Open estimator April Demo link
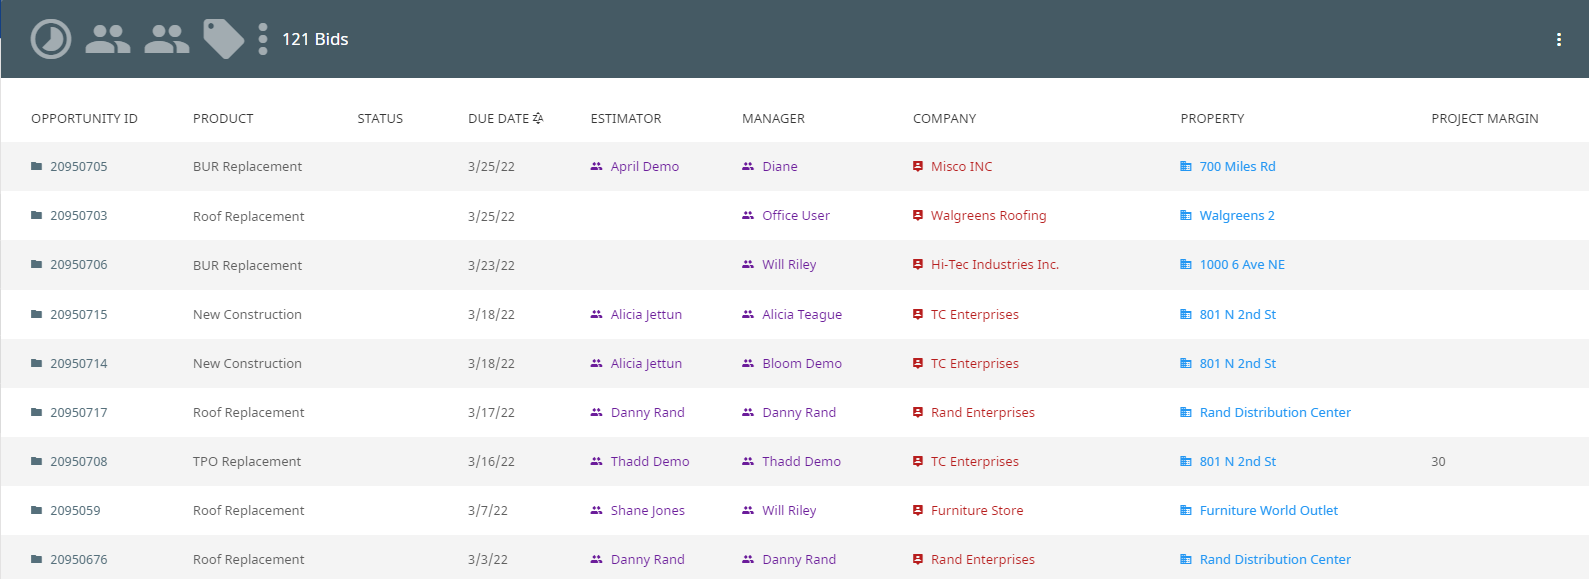The width and height of the screenshot is (1589, 579). click(x=645, y=166)
